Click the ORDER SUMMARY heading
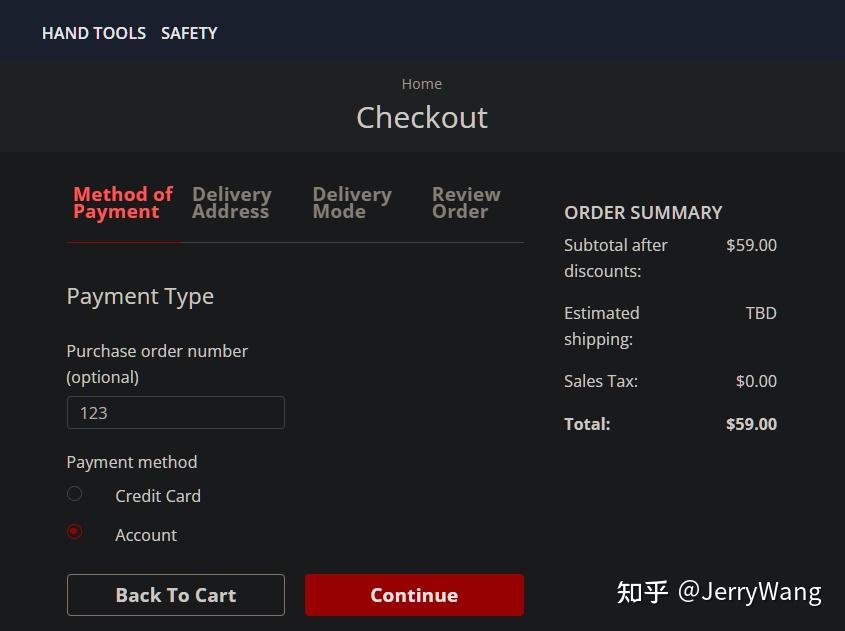845x631 pixels. coord(643,212)
